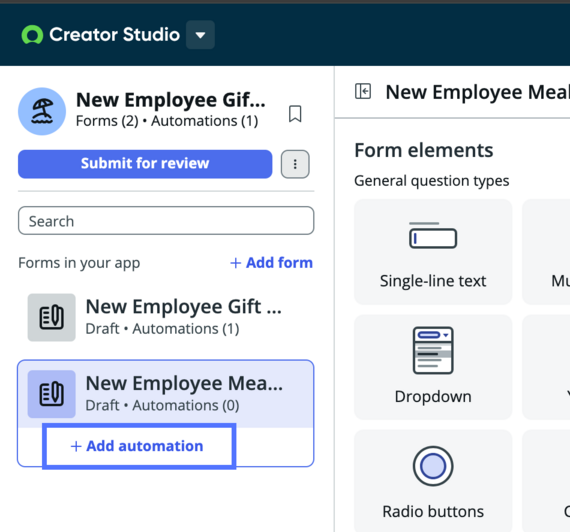Click the Add form link
This screenshot has width=570, height=532.
tap(272, 263)
